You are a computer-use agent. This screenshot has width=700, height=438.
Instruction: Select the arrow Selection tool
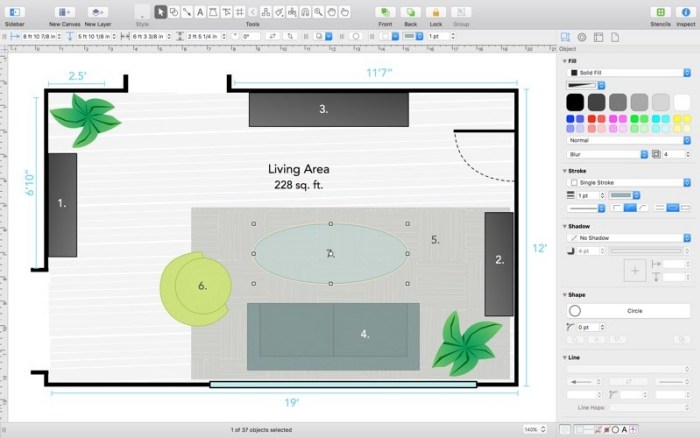(x=161, y=12)
